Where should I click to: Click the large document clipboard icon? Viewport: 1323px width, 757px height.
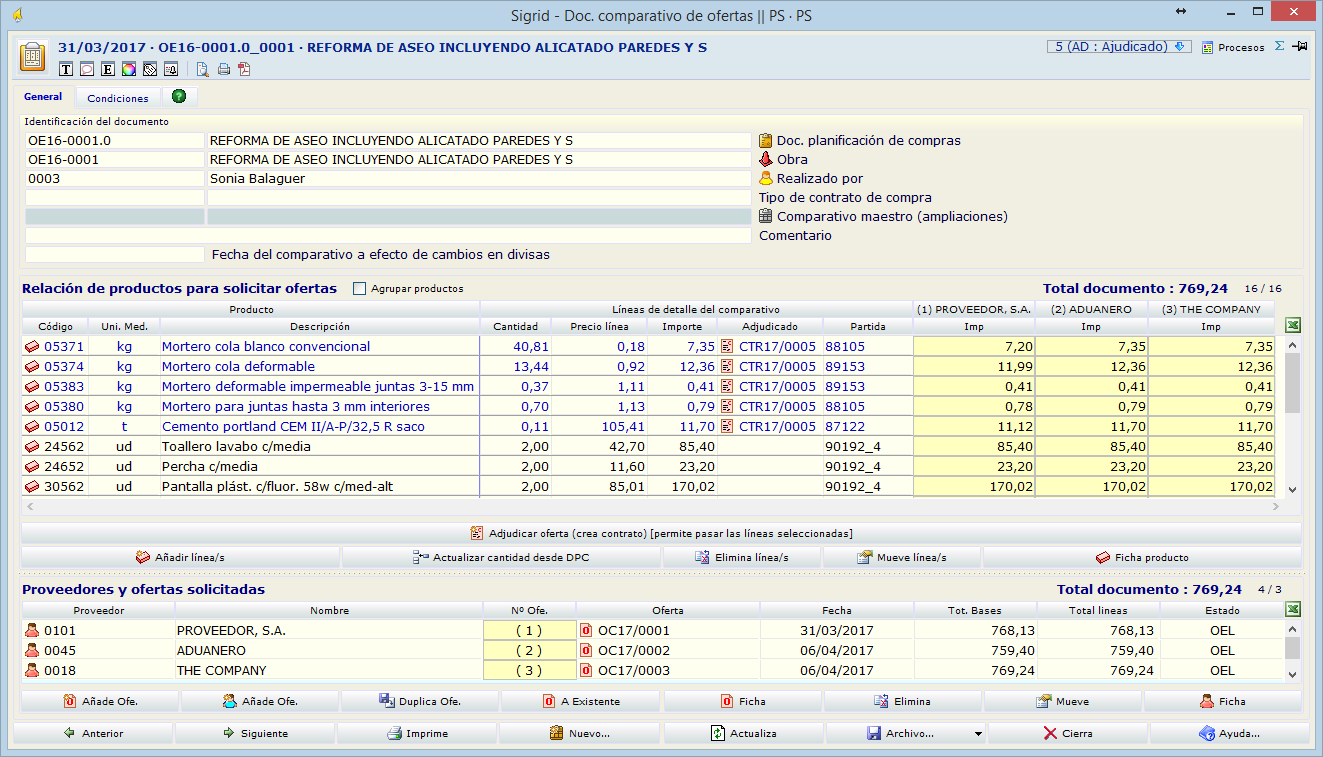(33, 56)
